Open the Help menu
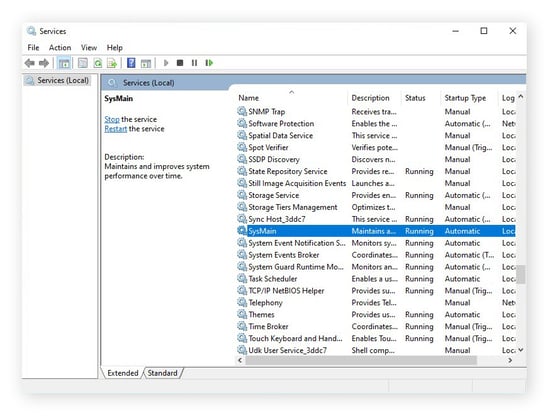550x419 pixels. click(115, 48)
